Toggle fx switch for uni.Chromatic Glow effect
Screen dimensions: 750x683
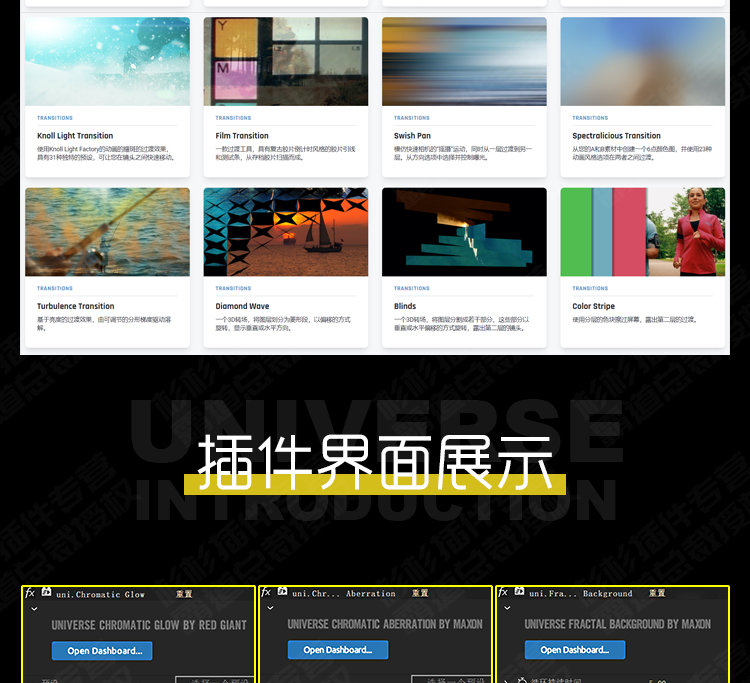tap(30, 593)
